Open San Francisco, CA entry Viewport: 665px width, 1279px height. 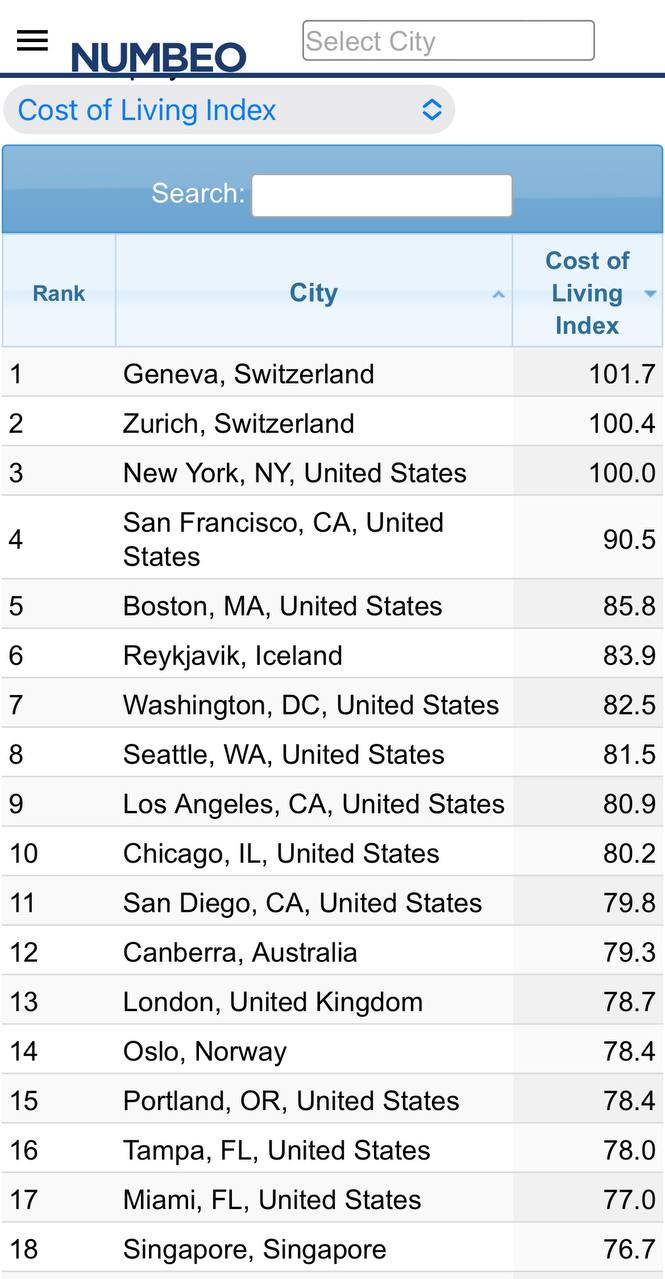pyautogui.click(x=283, y=539)
